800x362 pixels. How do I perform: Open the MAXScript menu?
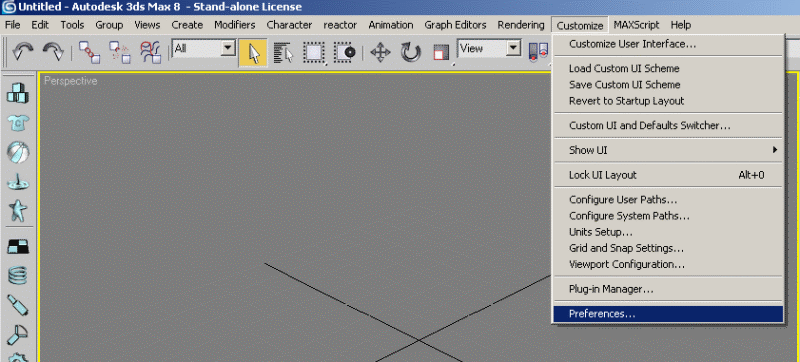coord(636,25)
